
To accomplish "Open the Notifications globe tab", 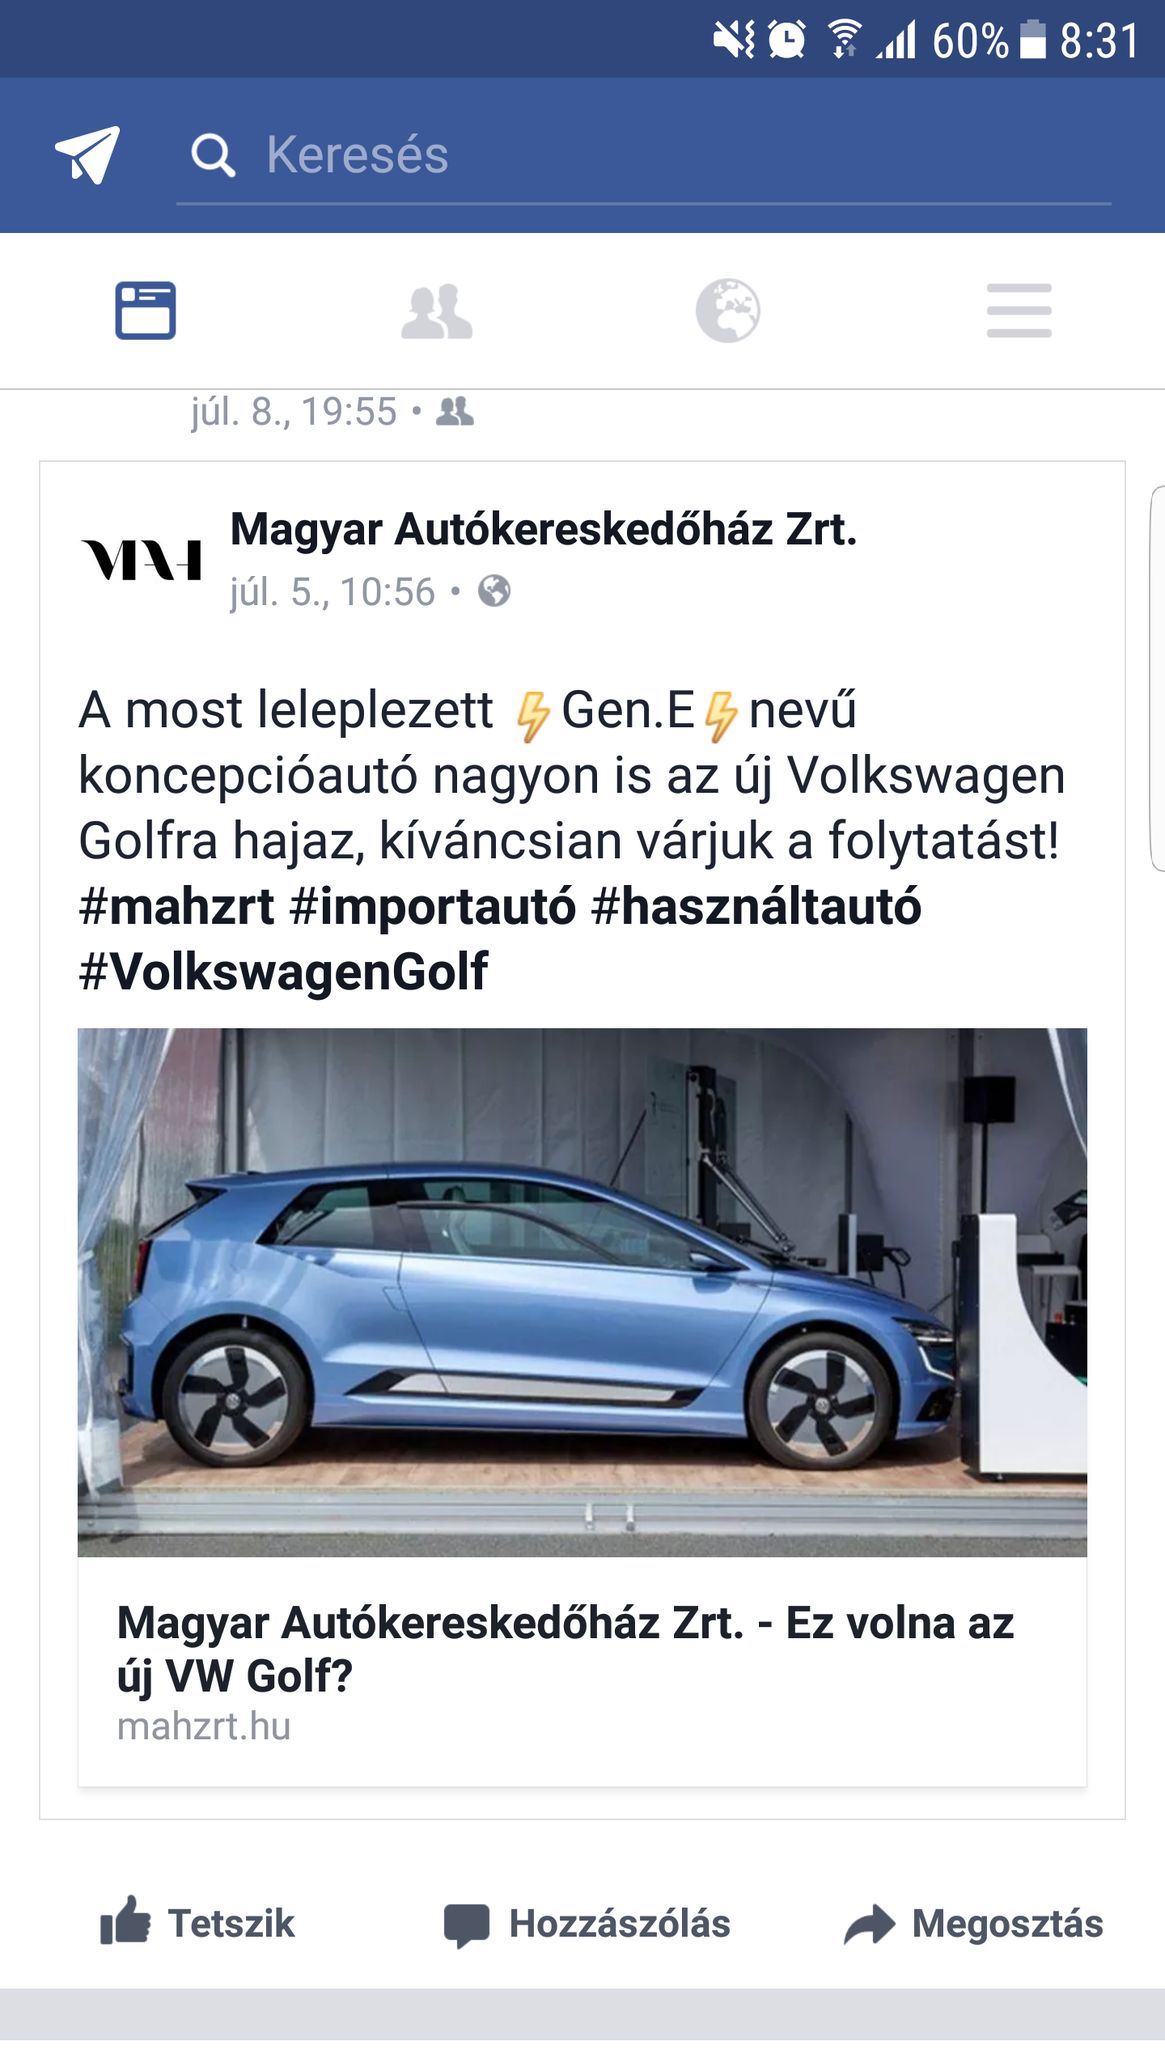I will pos(728,311).
